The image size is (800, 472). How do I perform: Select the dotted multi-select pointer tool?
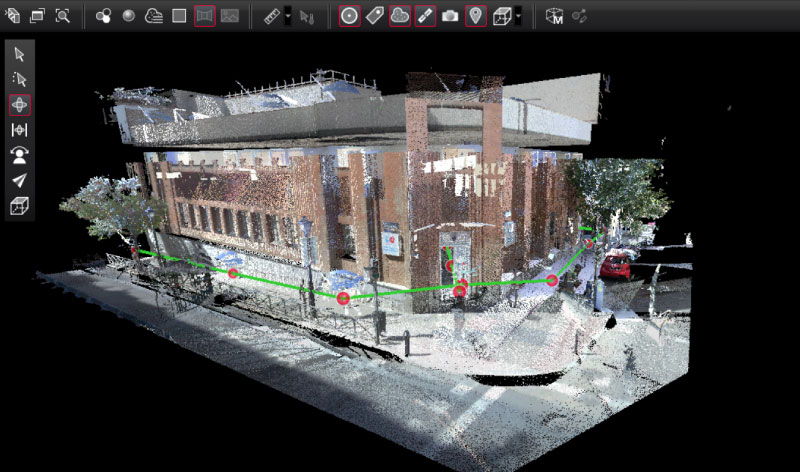19,79
